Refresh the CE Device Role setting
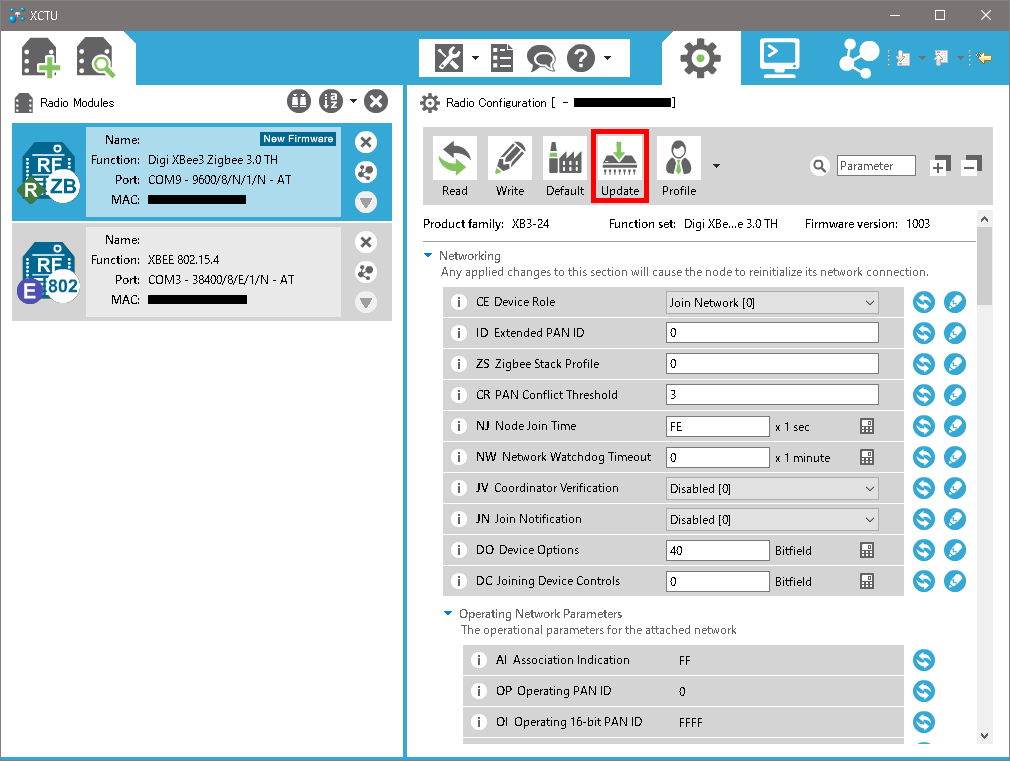 pyautogui.click(x=924, y=302)
